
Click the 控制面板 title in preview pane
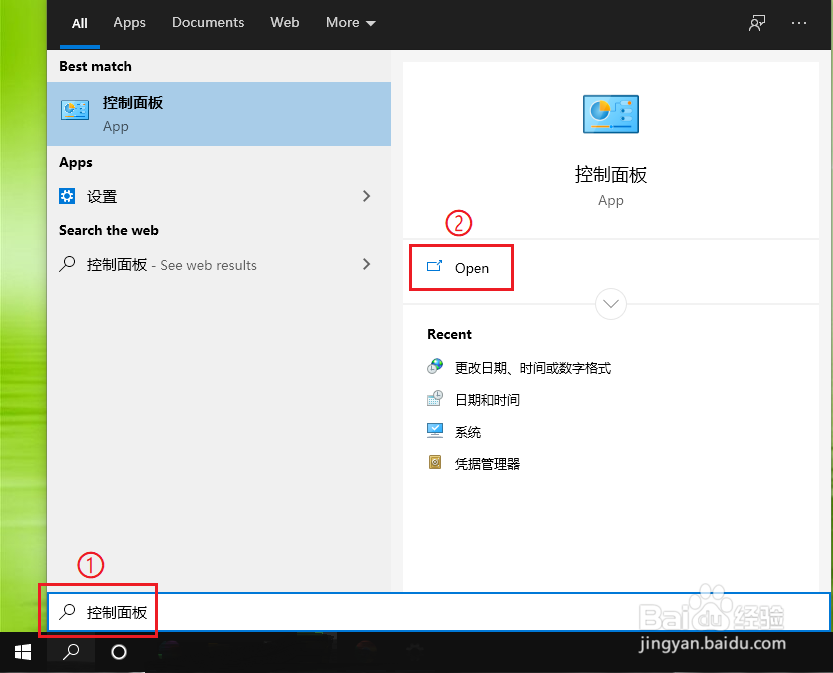click(x=610, y=175)
